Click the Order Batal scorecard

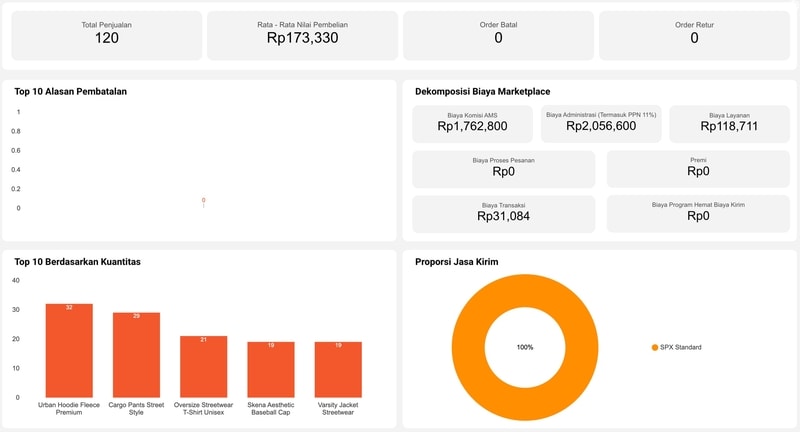point(498,35)
